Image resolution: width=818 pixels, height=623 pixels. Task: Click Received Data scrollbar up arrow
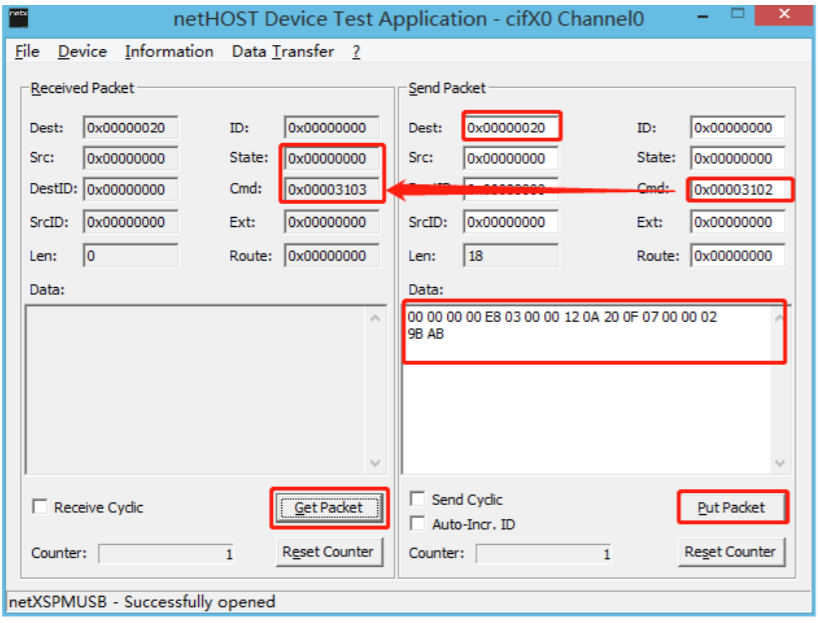tap(375, 318)
